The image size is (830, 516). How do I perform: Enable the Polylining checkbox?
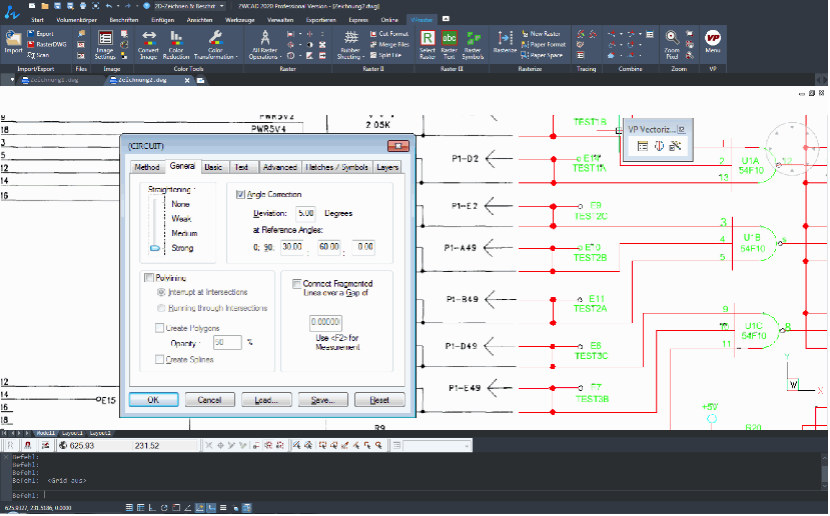pyautogui.click(x=149, y=277)
